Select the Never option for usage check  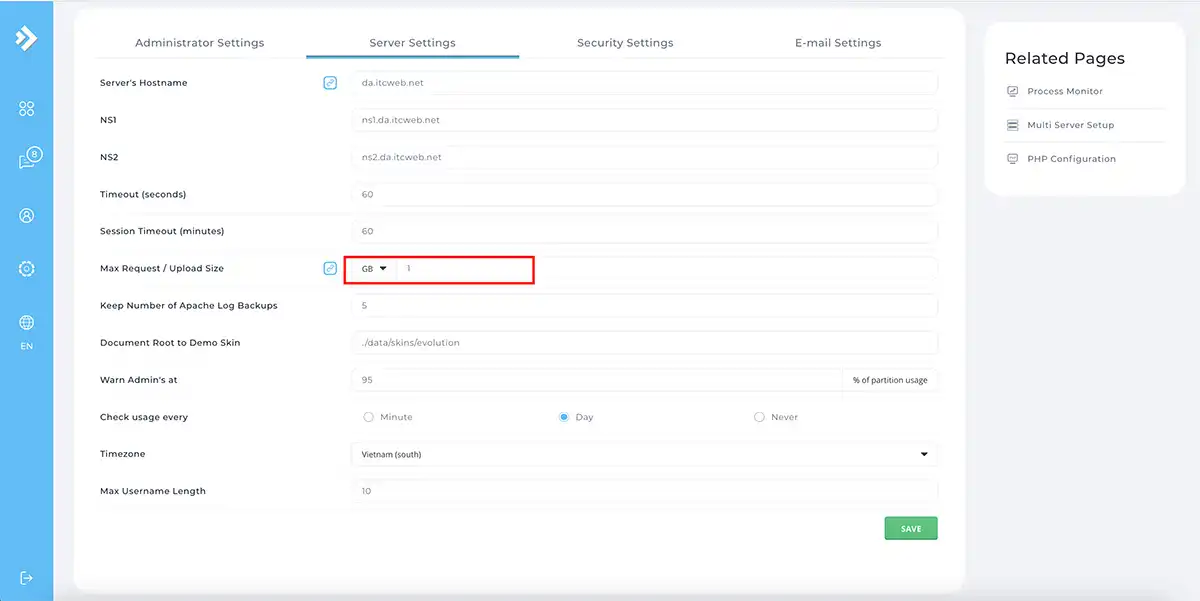click(758, 416)
